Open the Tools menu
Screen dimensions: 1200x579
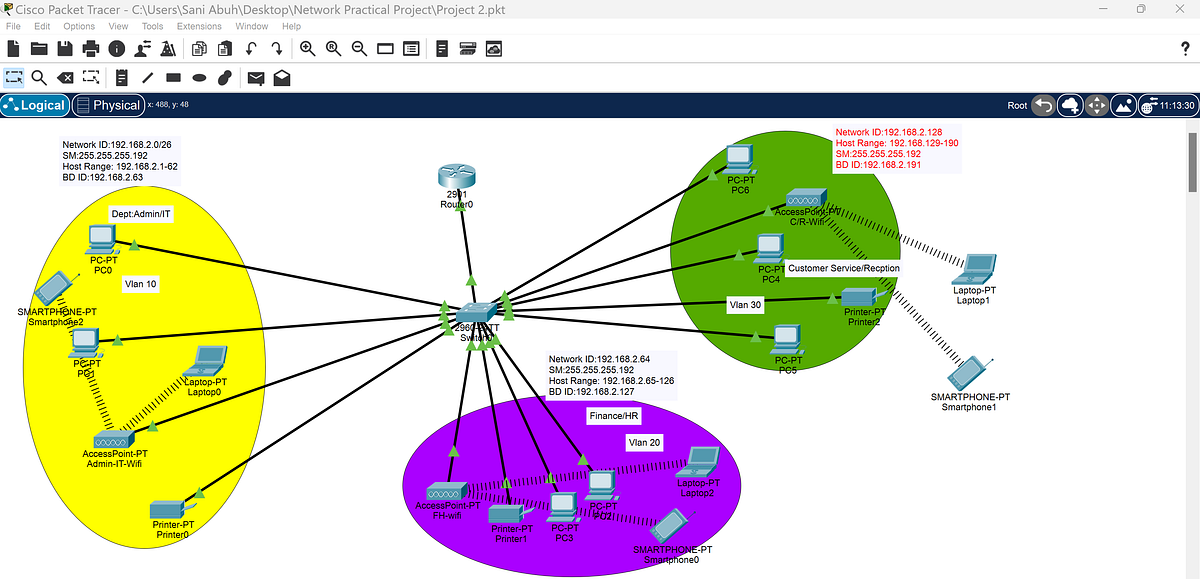tap(152, 26)
